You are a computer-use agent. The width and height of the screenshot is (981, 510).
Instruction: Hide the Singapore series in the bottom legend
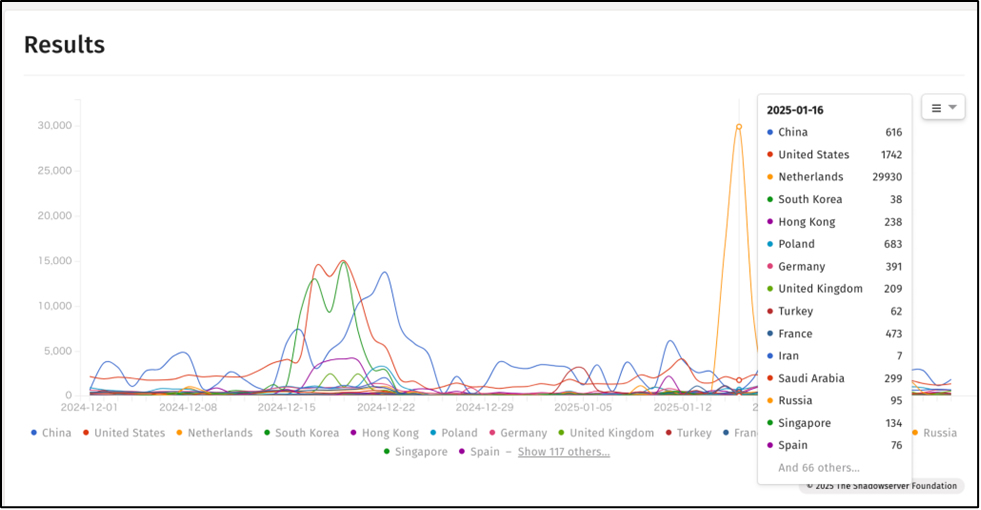420,452
